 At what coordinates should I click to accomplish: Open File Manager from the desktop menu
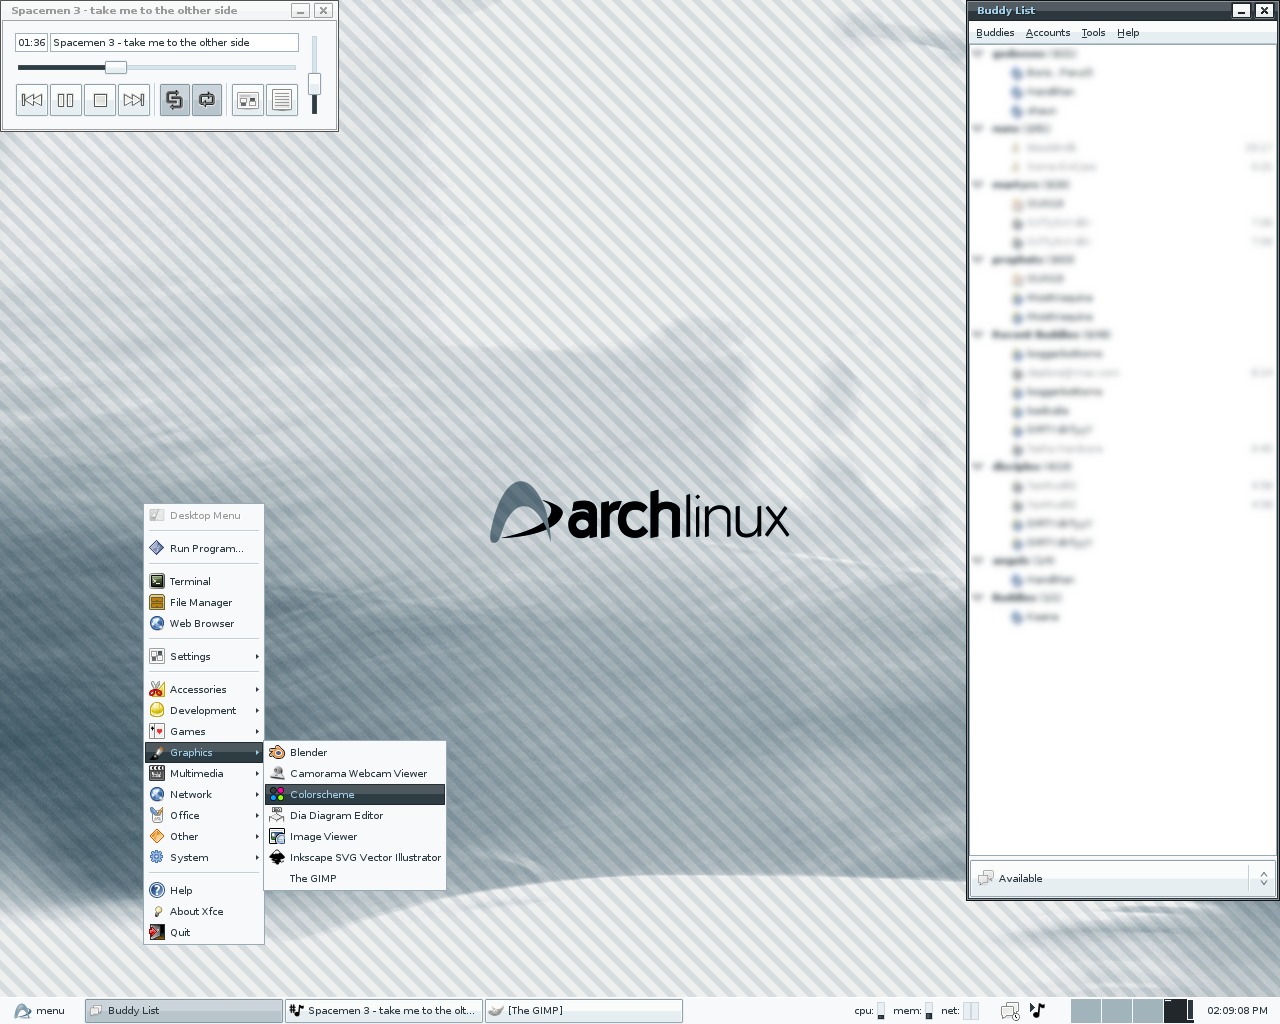tap(204, 602)
